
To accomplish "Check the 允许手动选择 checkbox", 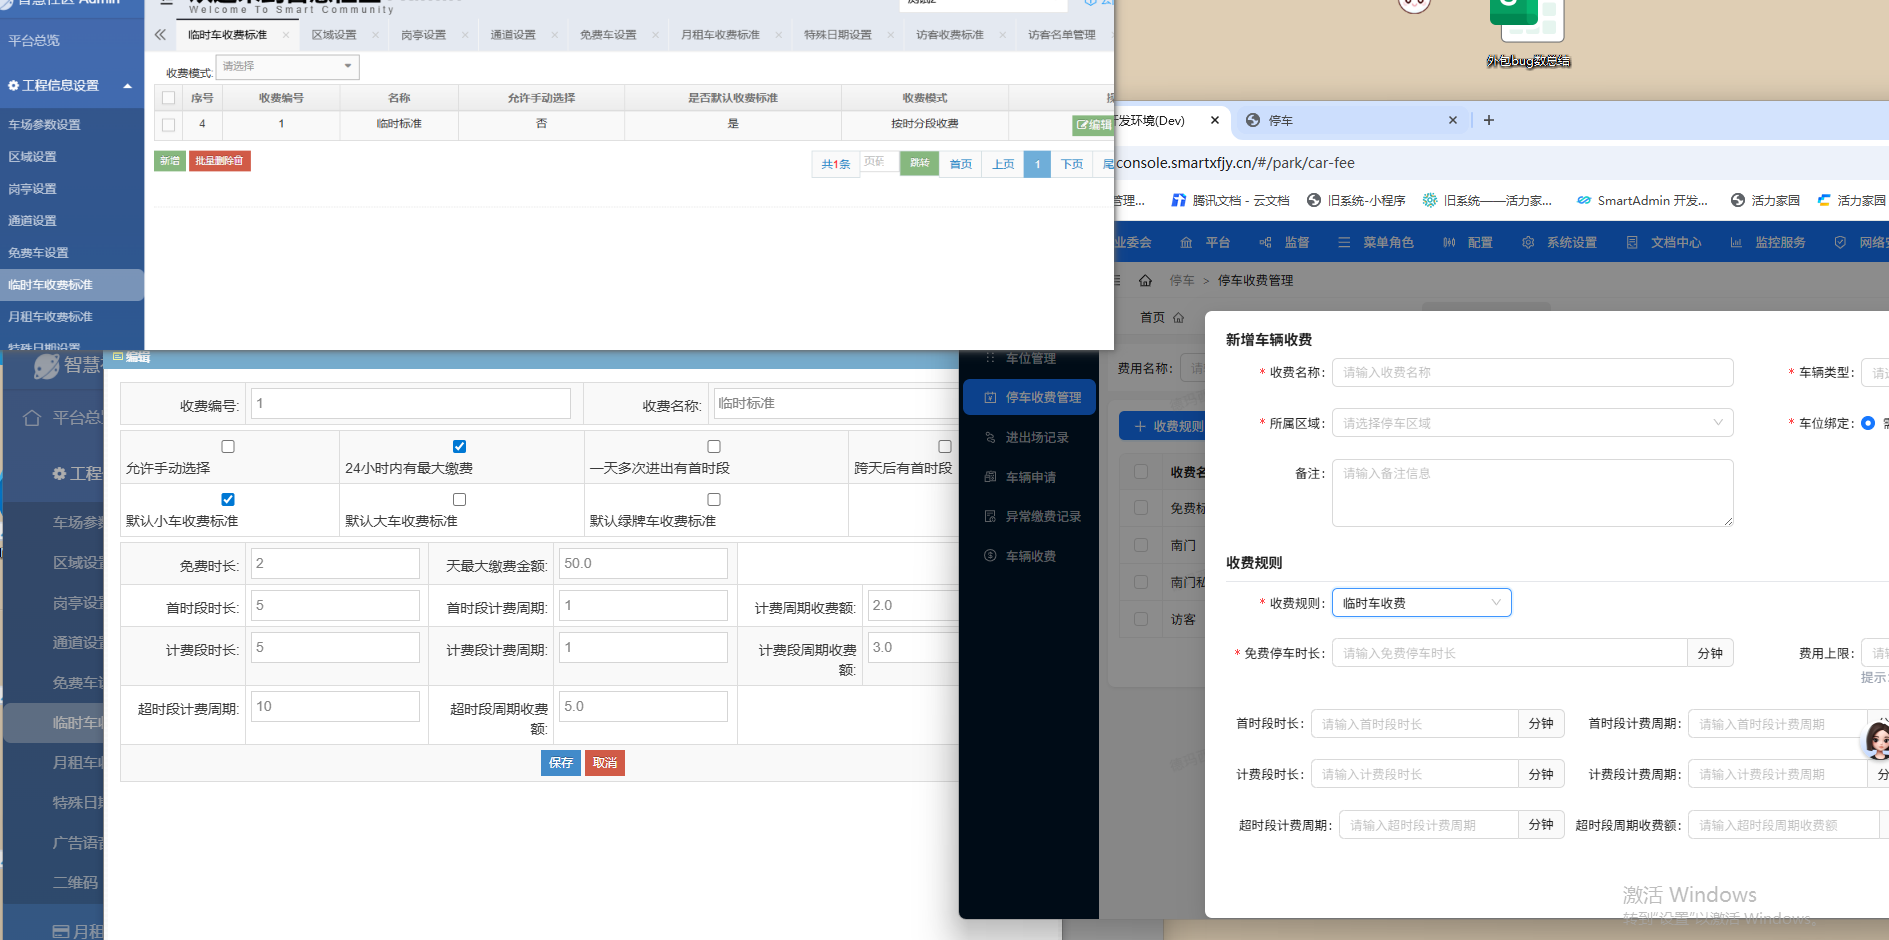I will tap(228, 447).
